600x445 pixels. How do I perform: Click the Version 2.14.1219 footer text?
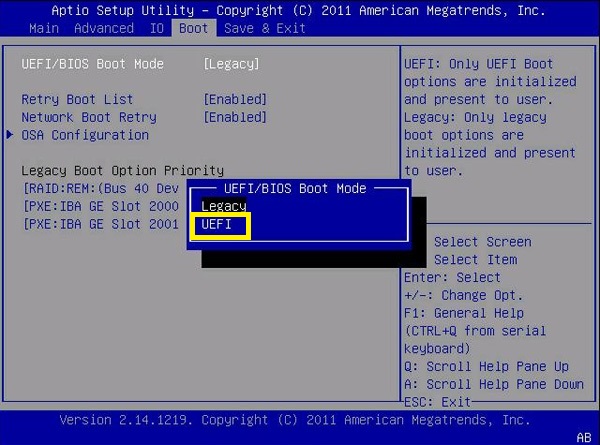pyautogui.click(x=295, y=420)
